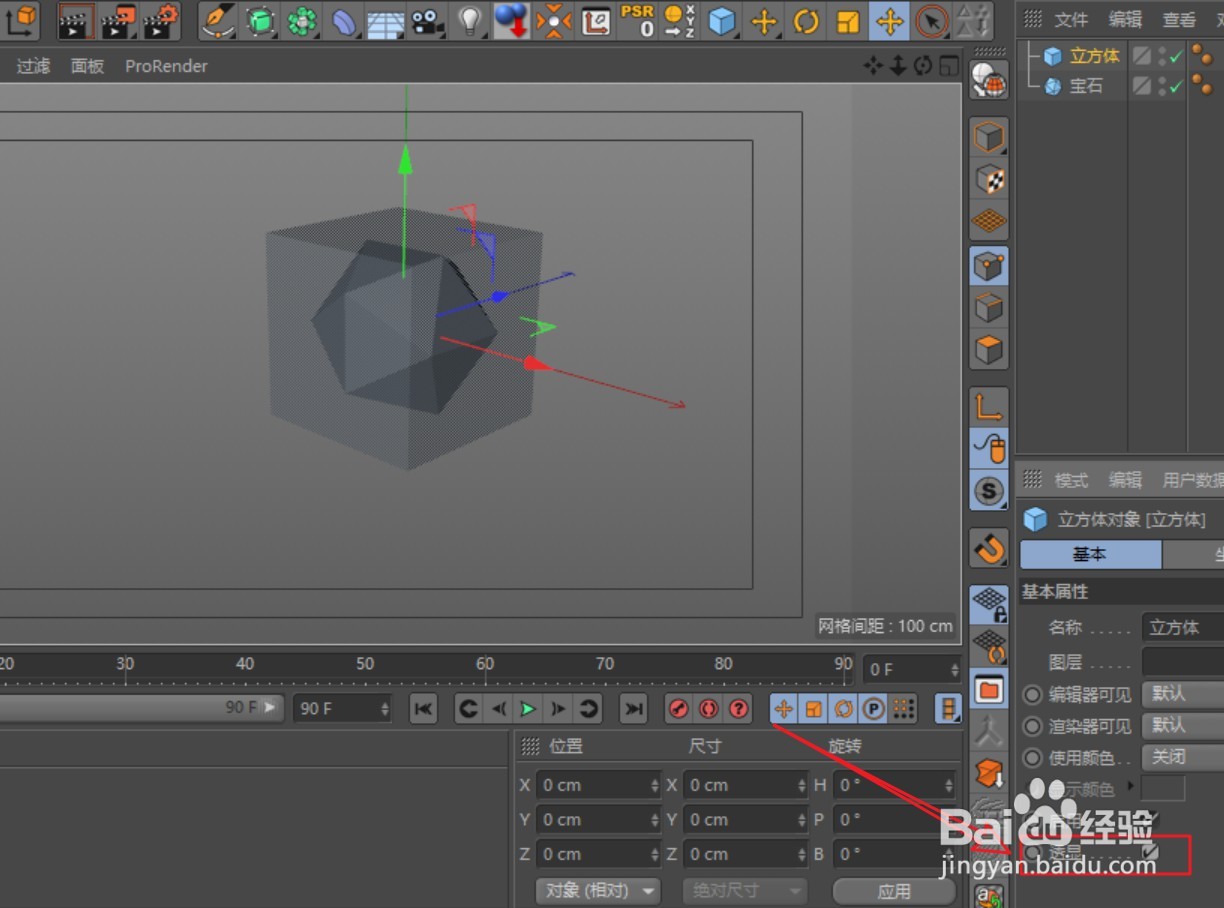Image resolution: width=1224 pixels, height=908 pixels.
Task: Click the 应用 apply button
Action: pos(894,890)
